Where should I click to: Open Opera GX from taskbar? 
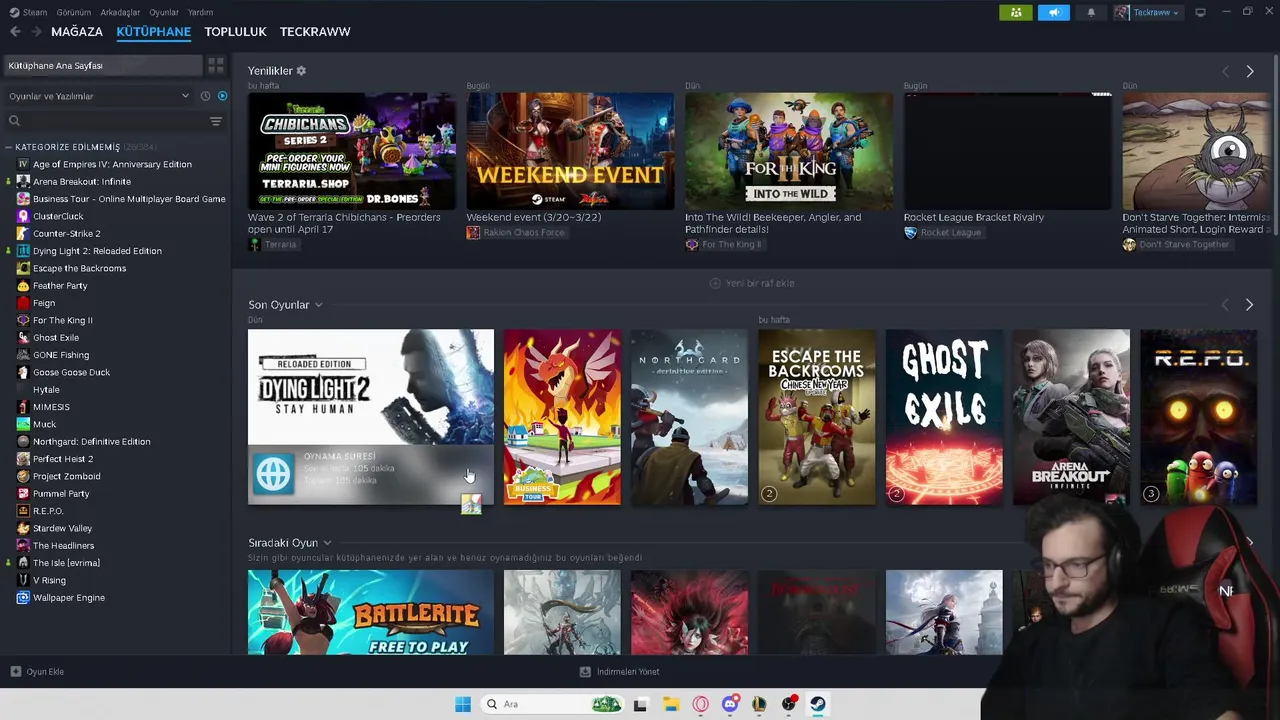(700, 704)
